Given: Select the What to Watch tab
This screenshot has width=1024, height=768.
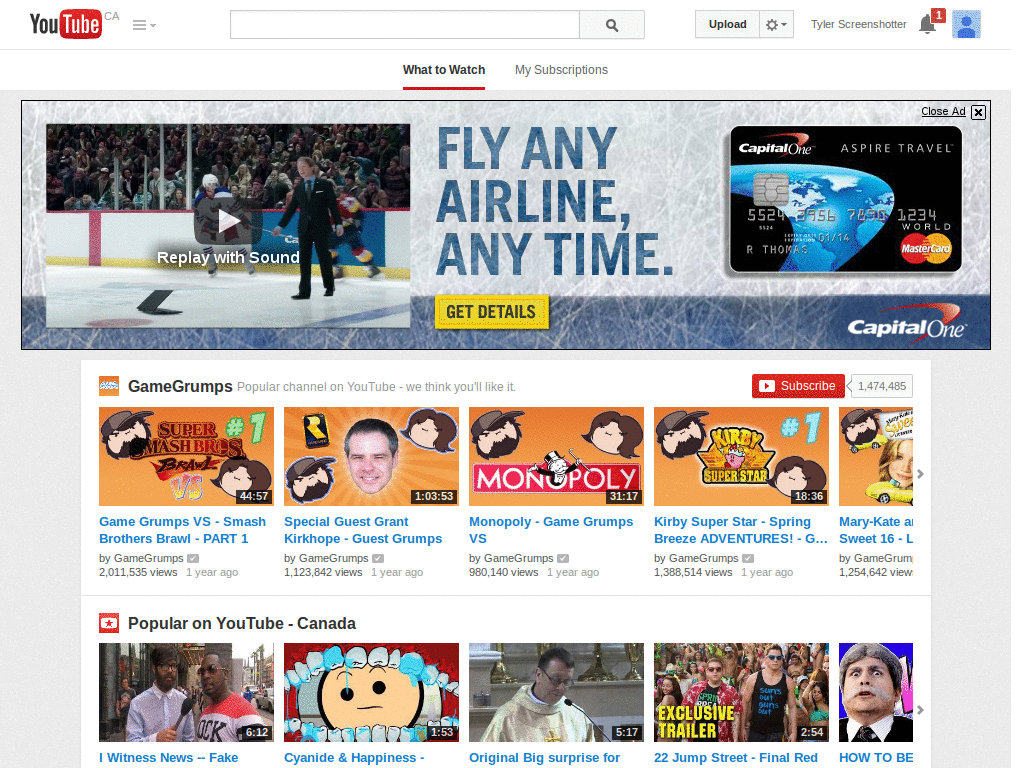Looking at the screenshot, I should pyautogui.click(x=444, y=70).
